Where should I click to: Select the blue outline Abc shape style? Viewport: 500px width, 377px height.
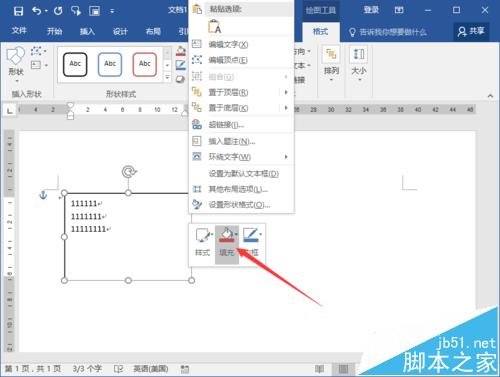(110, 64)
